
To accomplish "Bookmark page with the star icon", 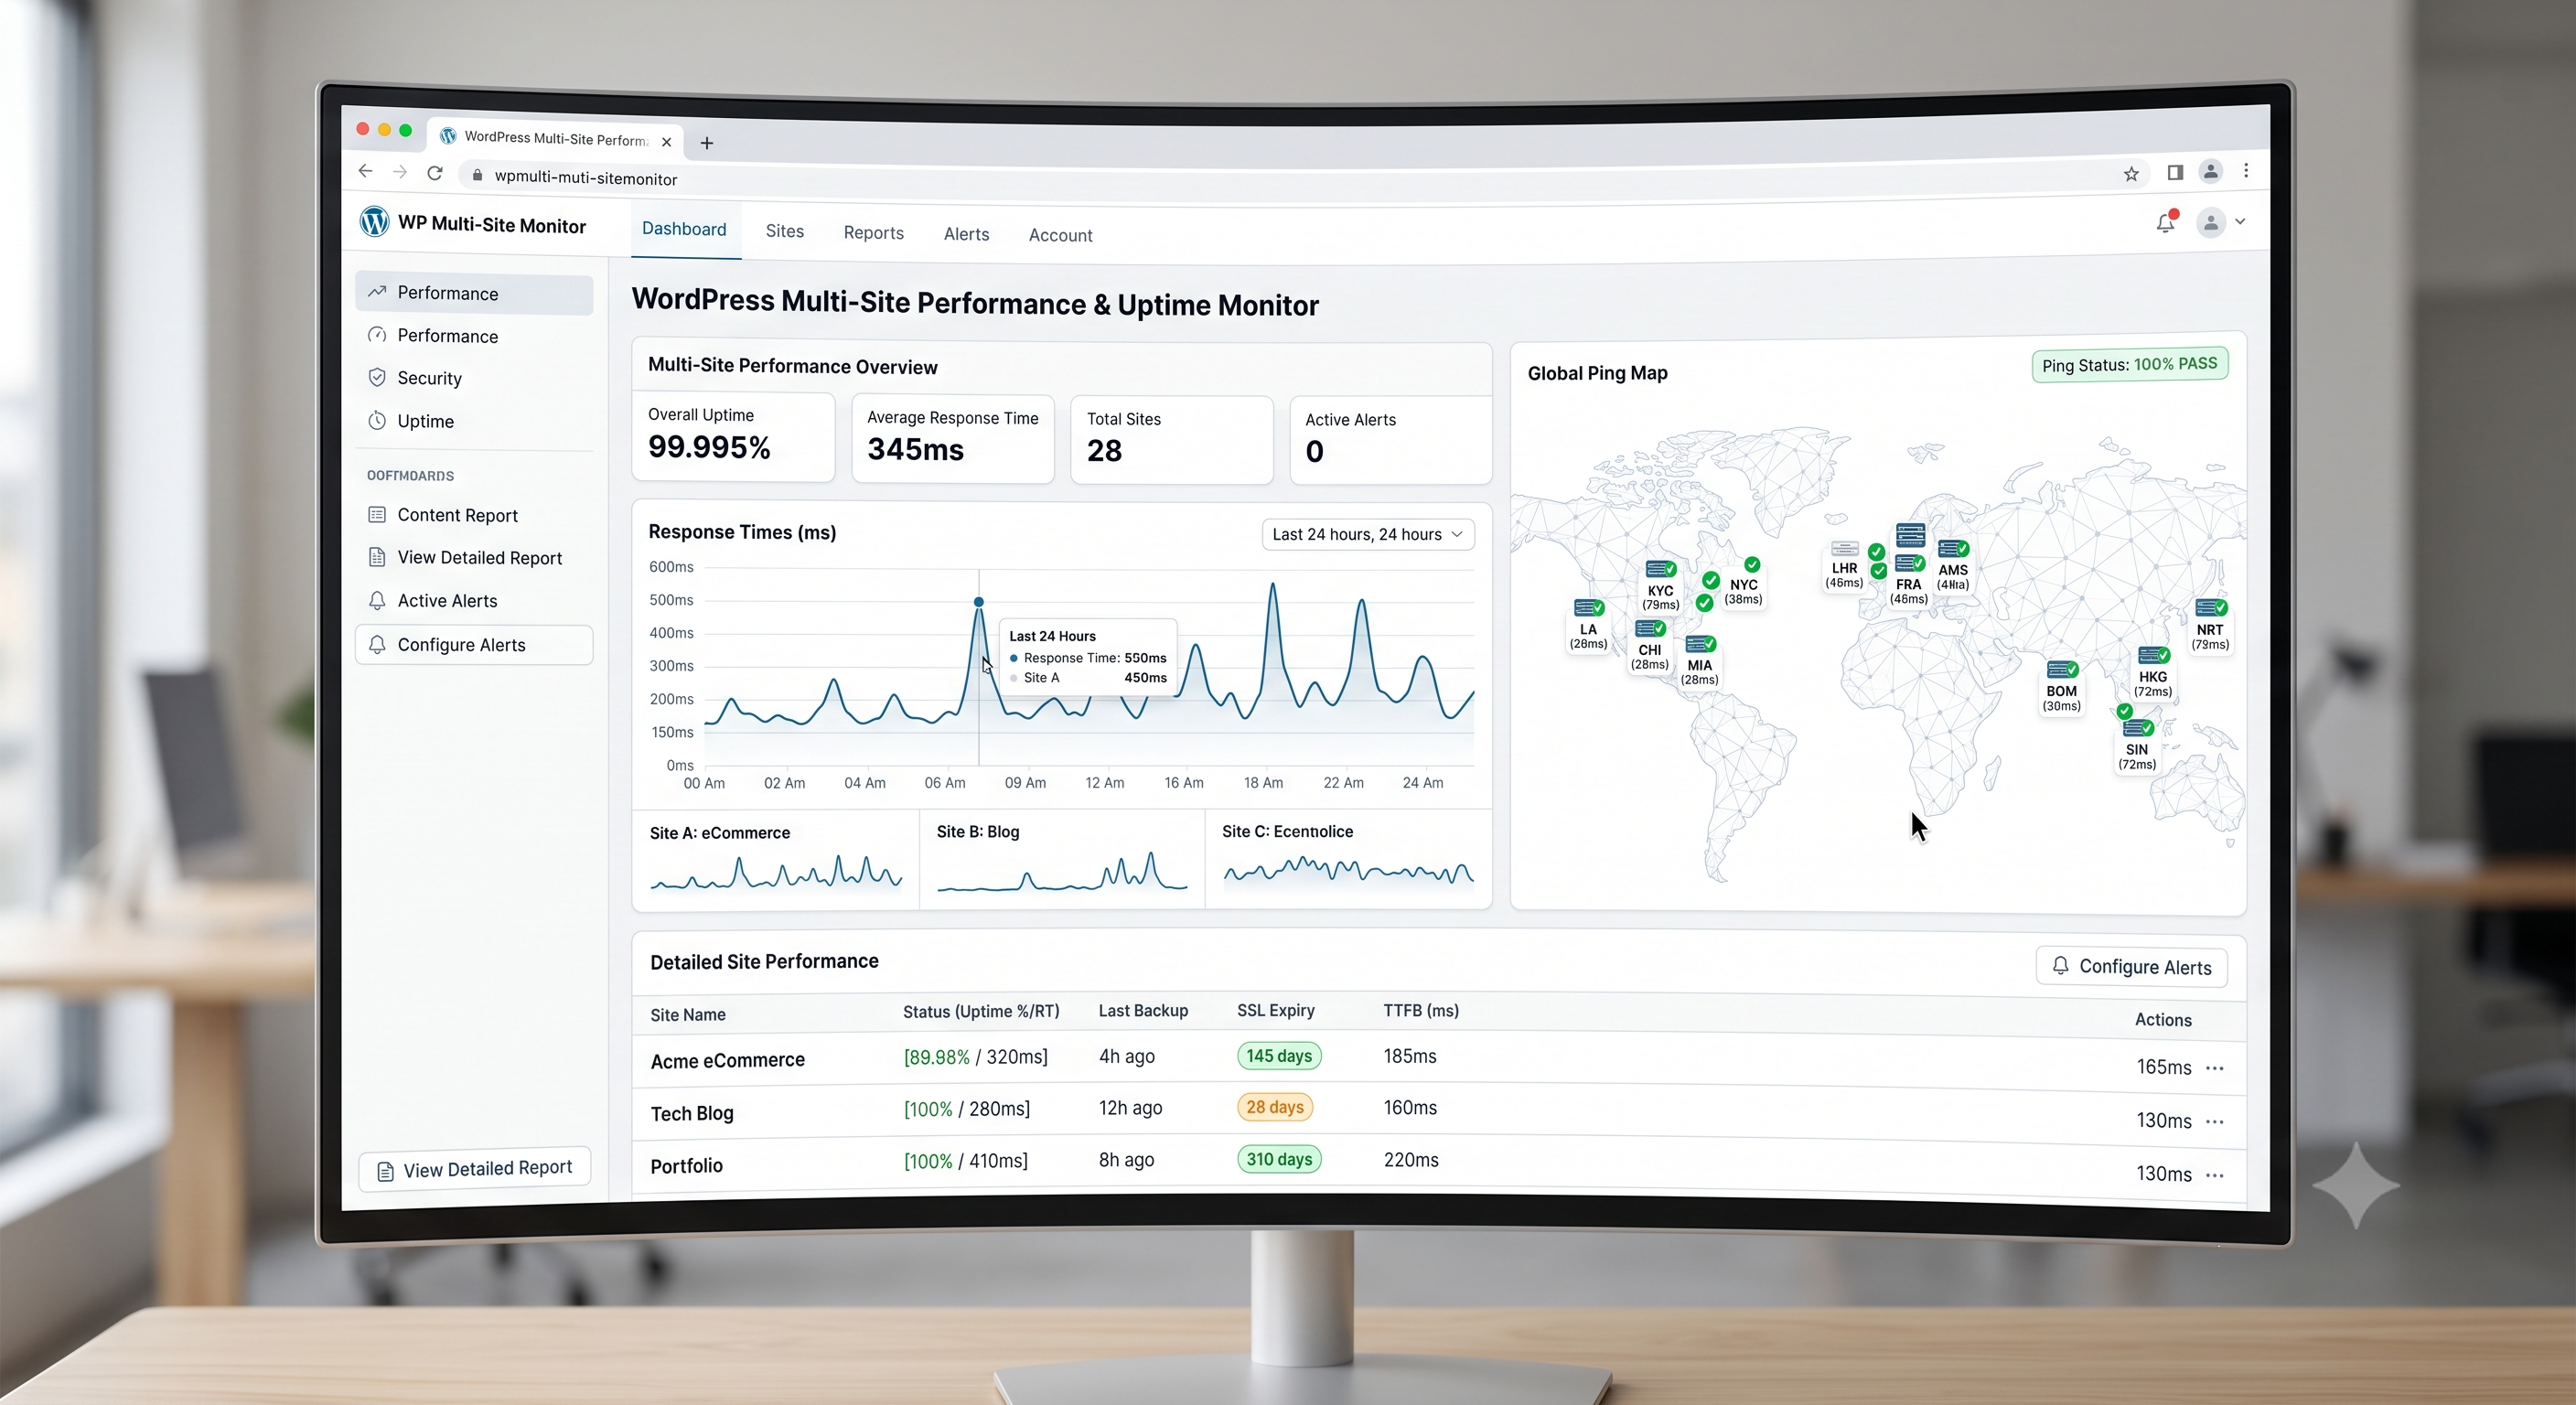I will pos(2131,174).
